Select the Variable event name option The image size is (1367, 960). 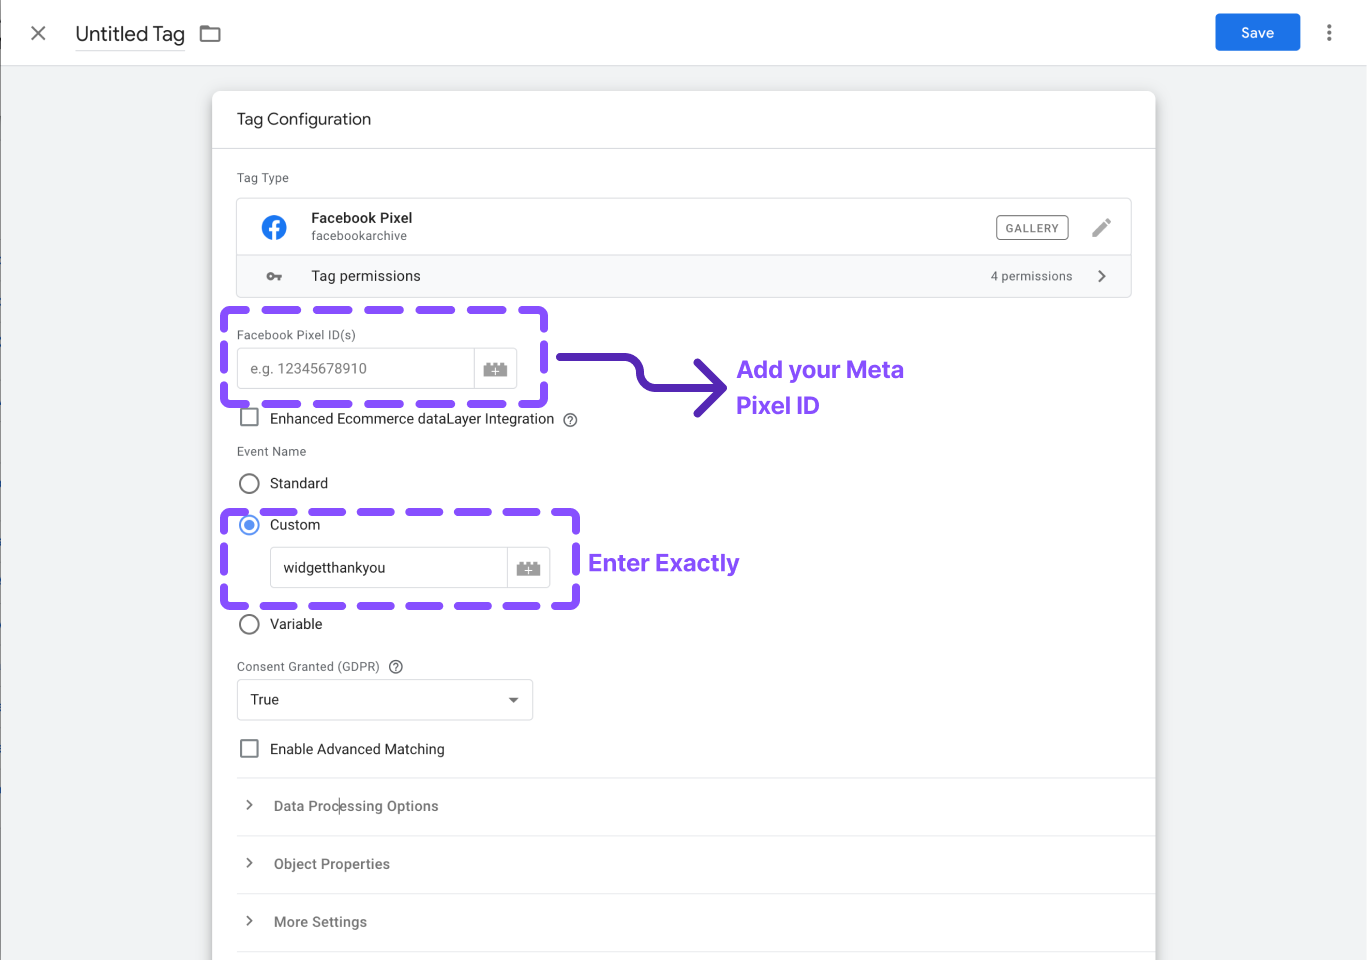[x=250, y=625]
